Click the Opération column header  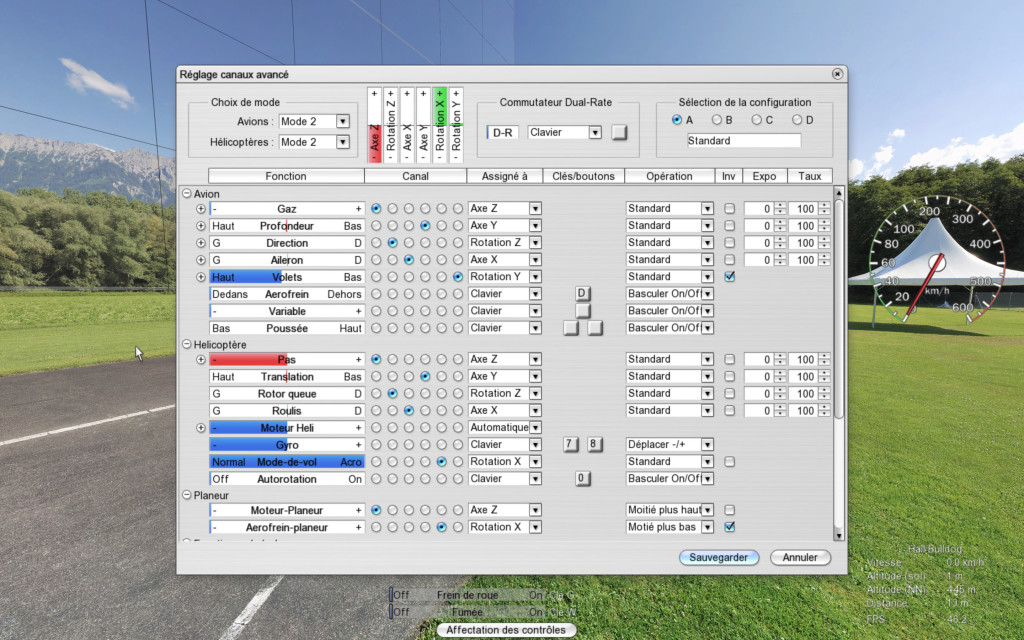coord(669,176)
